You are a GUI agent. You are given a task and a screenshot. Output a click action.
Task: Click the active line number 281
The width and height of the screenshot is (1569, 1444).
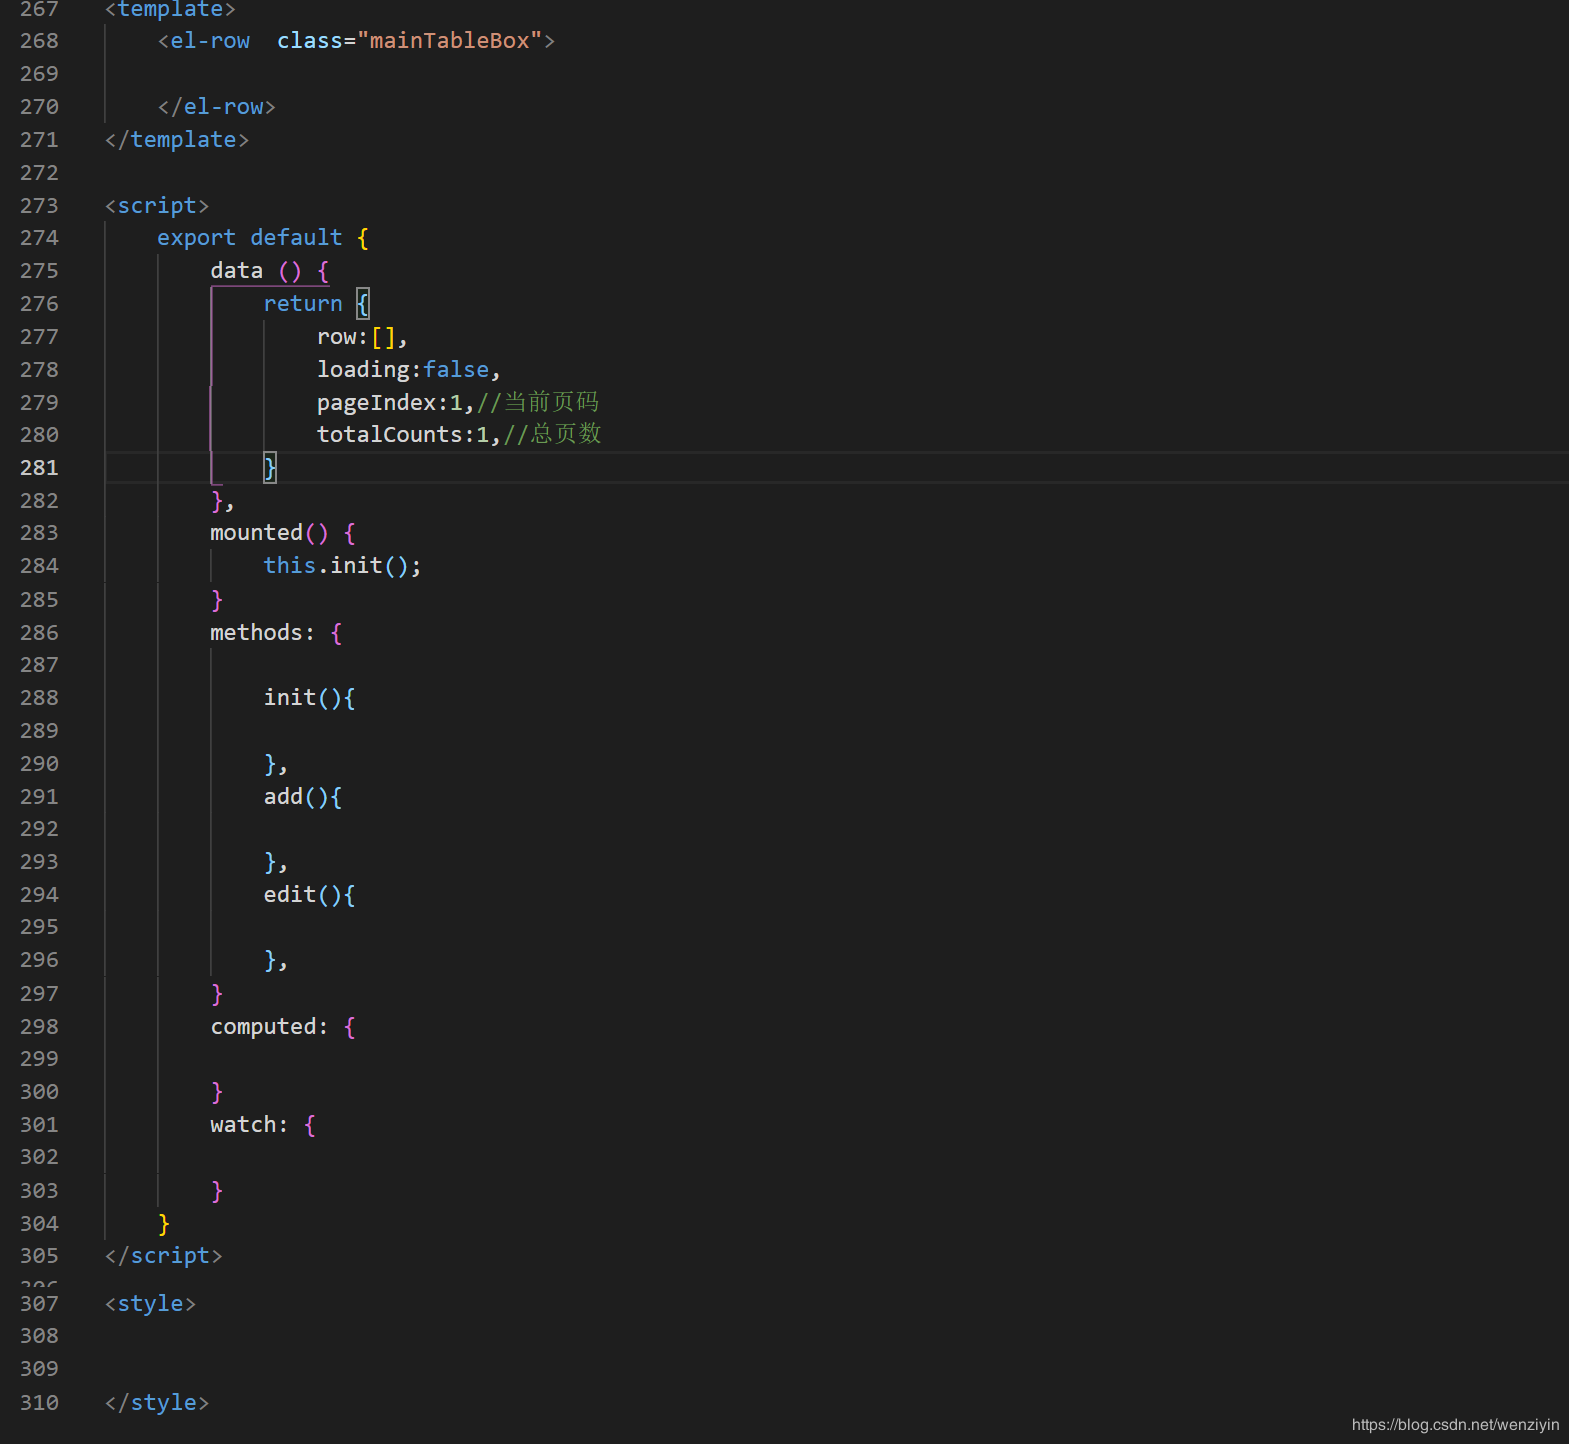(39, 468)
